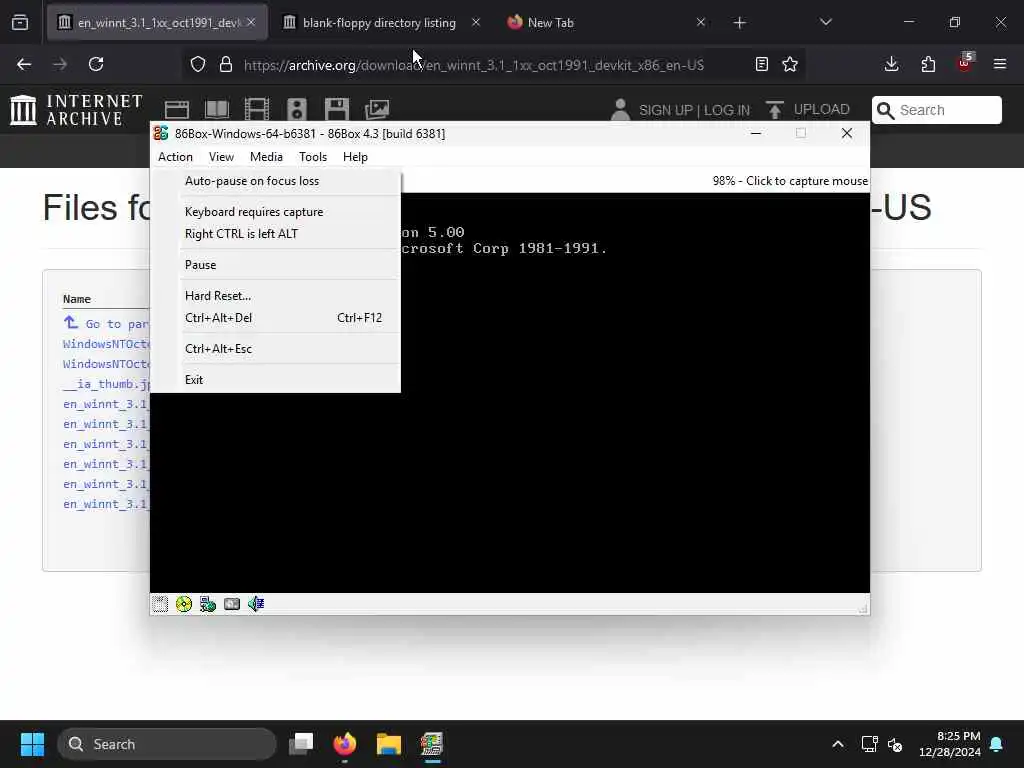Click the UPLOAD button
This screenshot has height=768, width=1024.
click(808, 109)
